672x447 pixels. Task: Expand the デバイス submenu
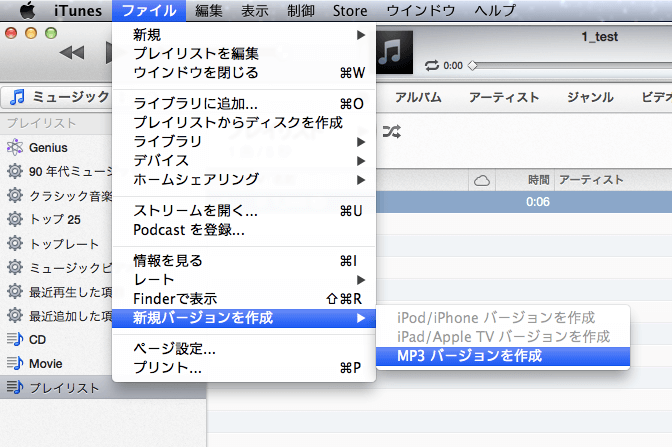(x=244, y=160)
